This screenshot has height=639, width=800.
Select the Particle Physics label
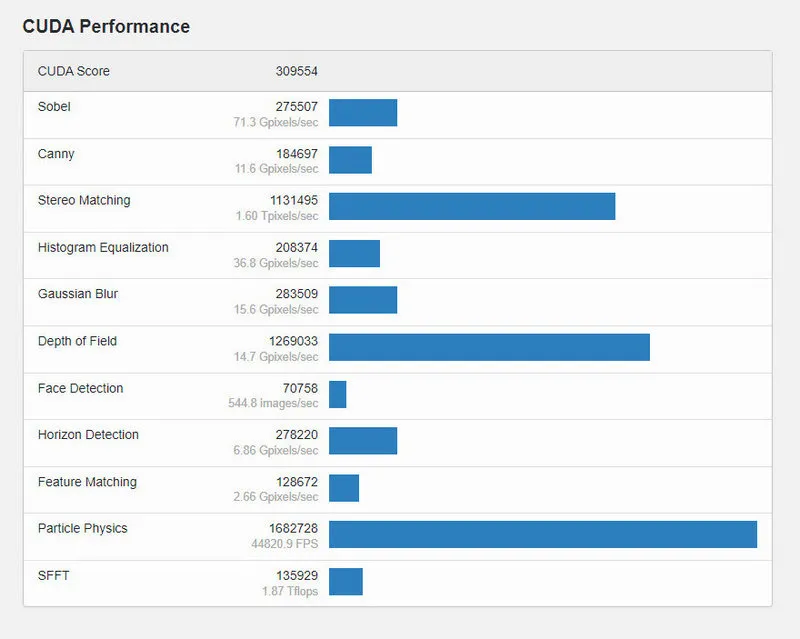[83, 528]
